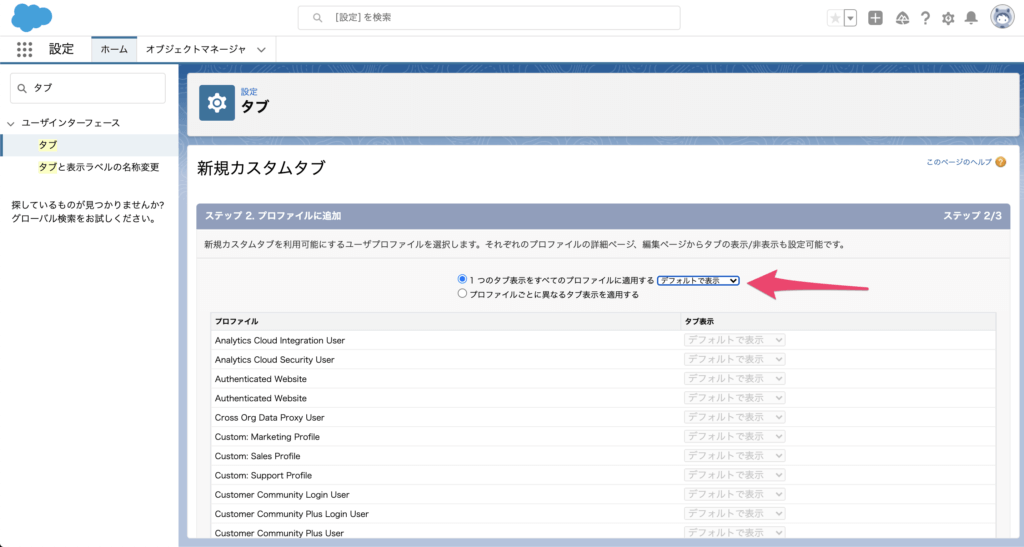1024x547 pixels.
Task: Open the user avatar profile menu
Action: pos(1002,18)
